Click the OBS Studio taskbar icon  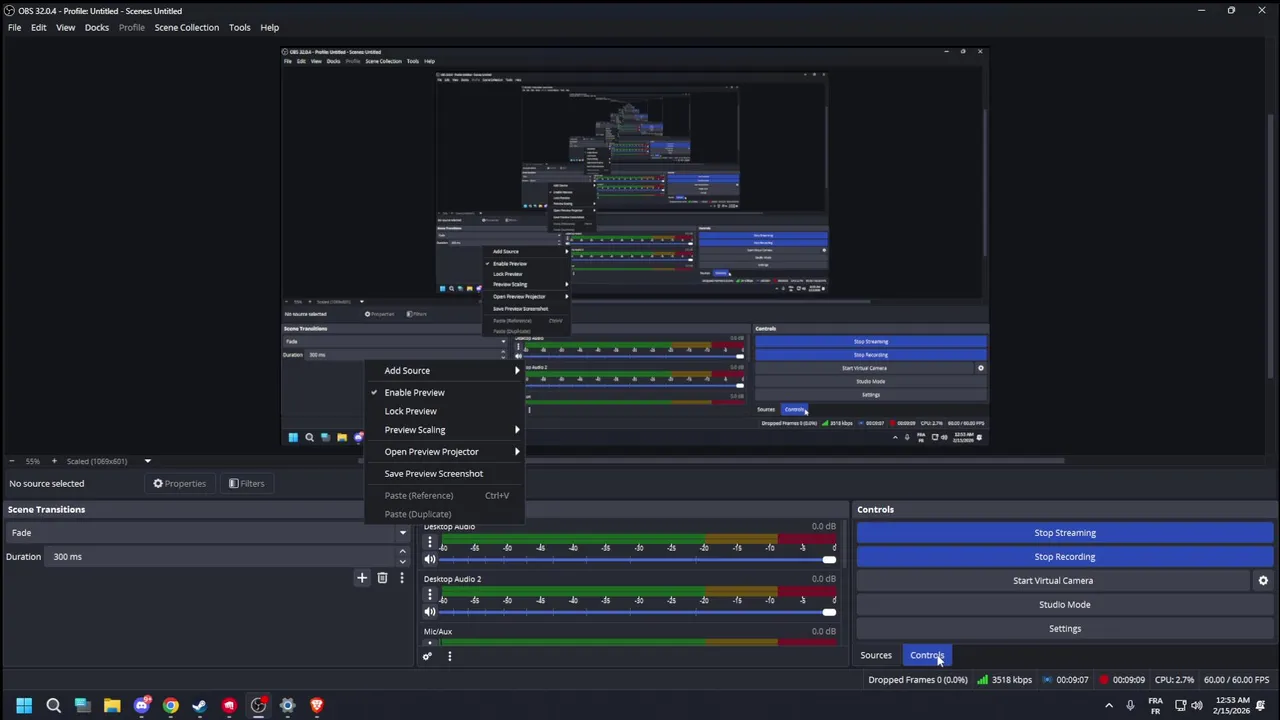coord(258,706)
